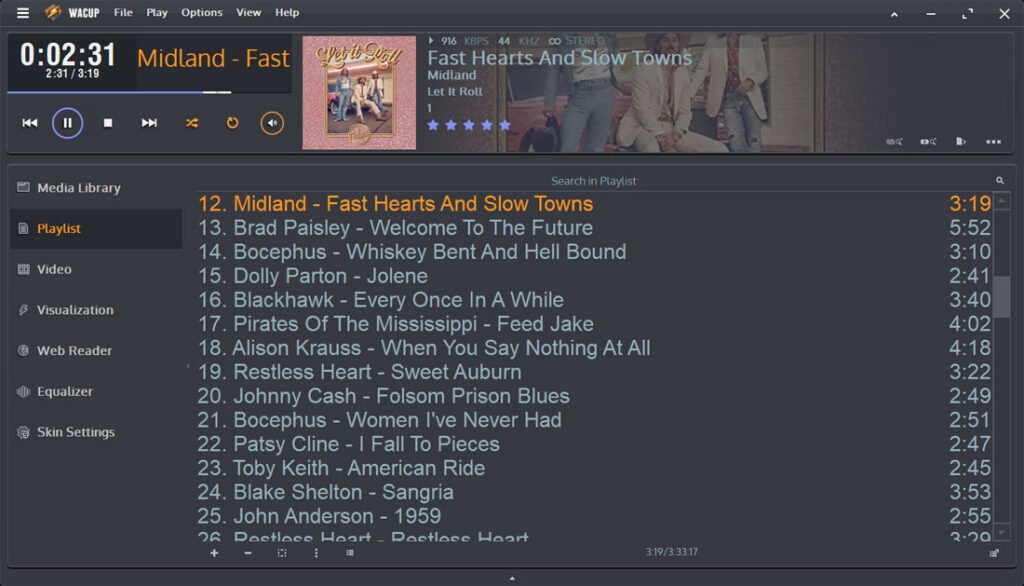The image size is (1024, 586).
Task: Skip to the previous track
Action: pyautogui.click(x=30, y=123)
